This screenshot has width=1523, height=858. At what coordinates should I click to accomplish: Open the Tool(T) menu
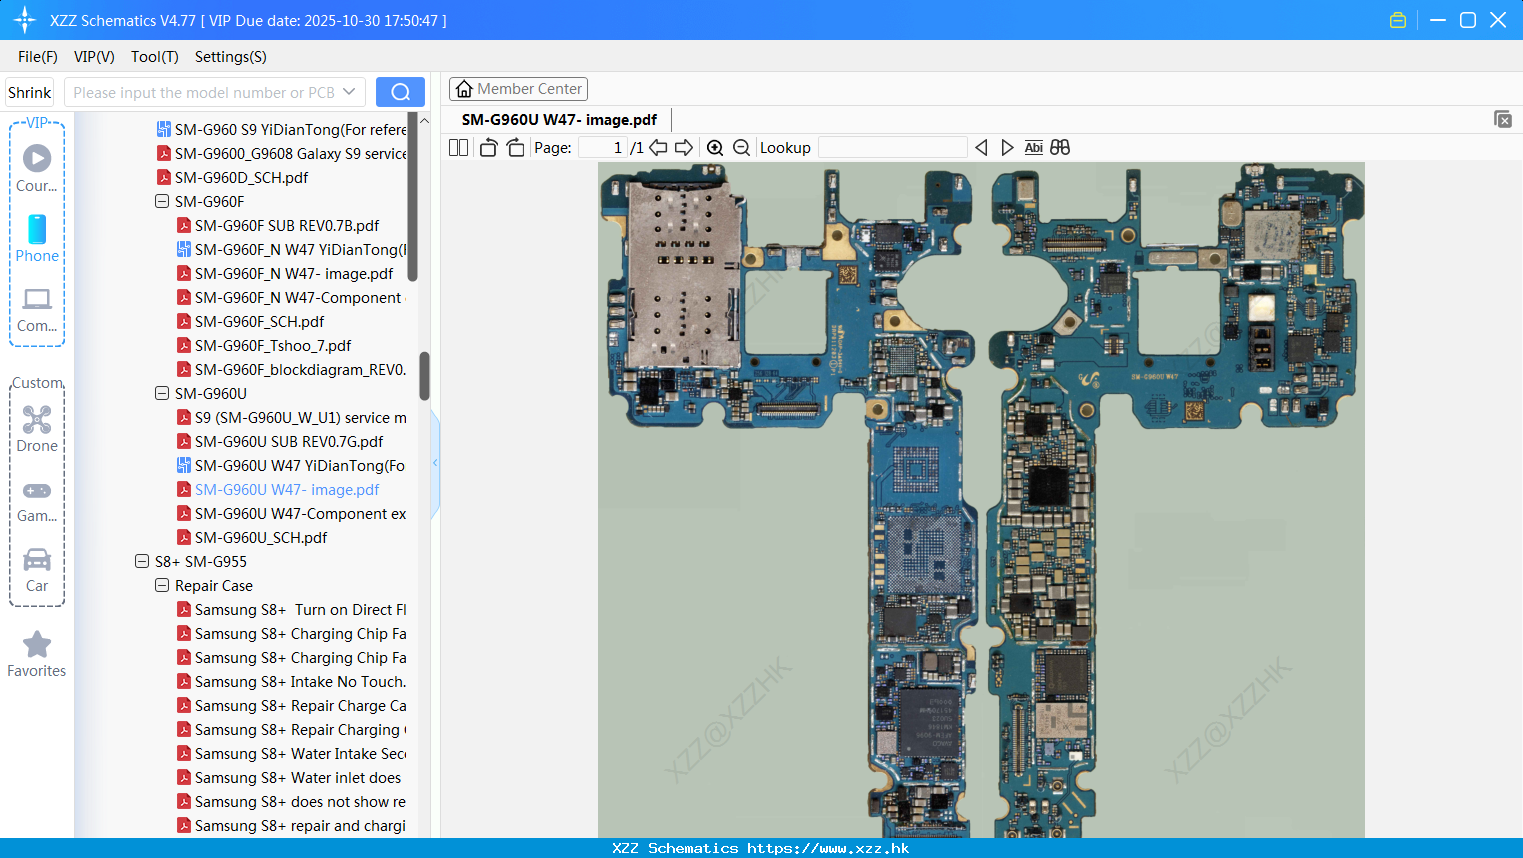(155, 57)
